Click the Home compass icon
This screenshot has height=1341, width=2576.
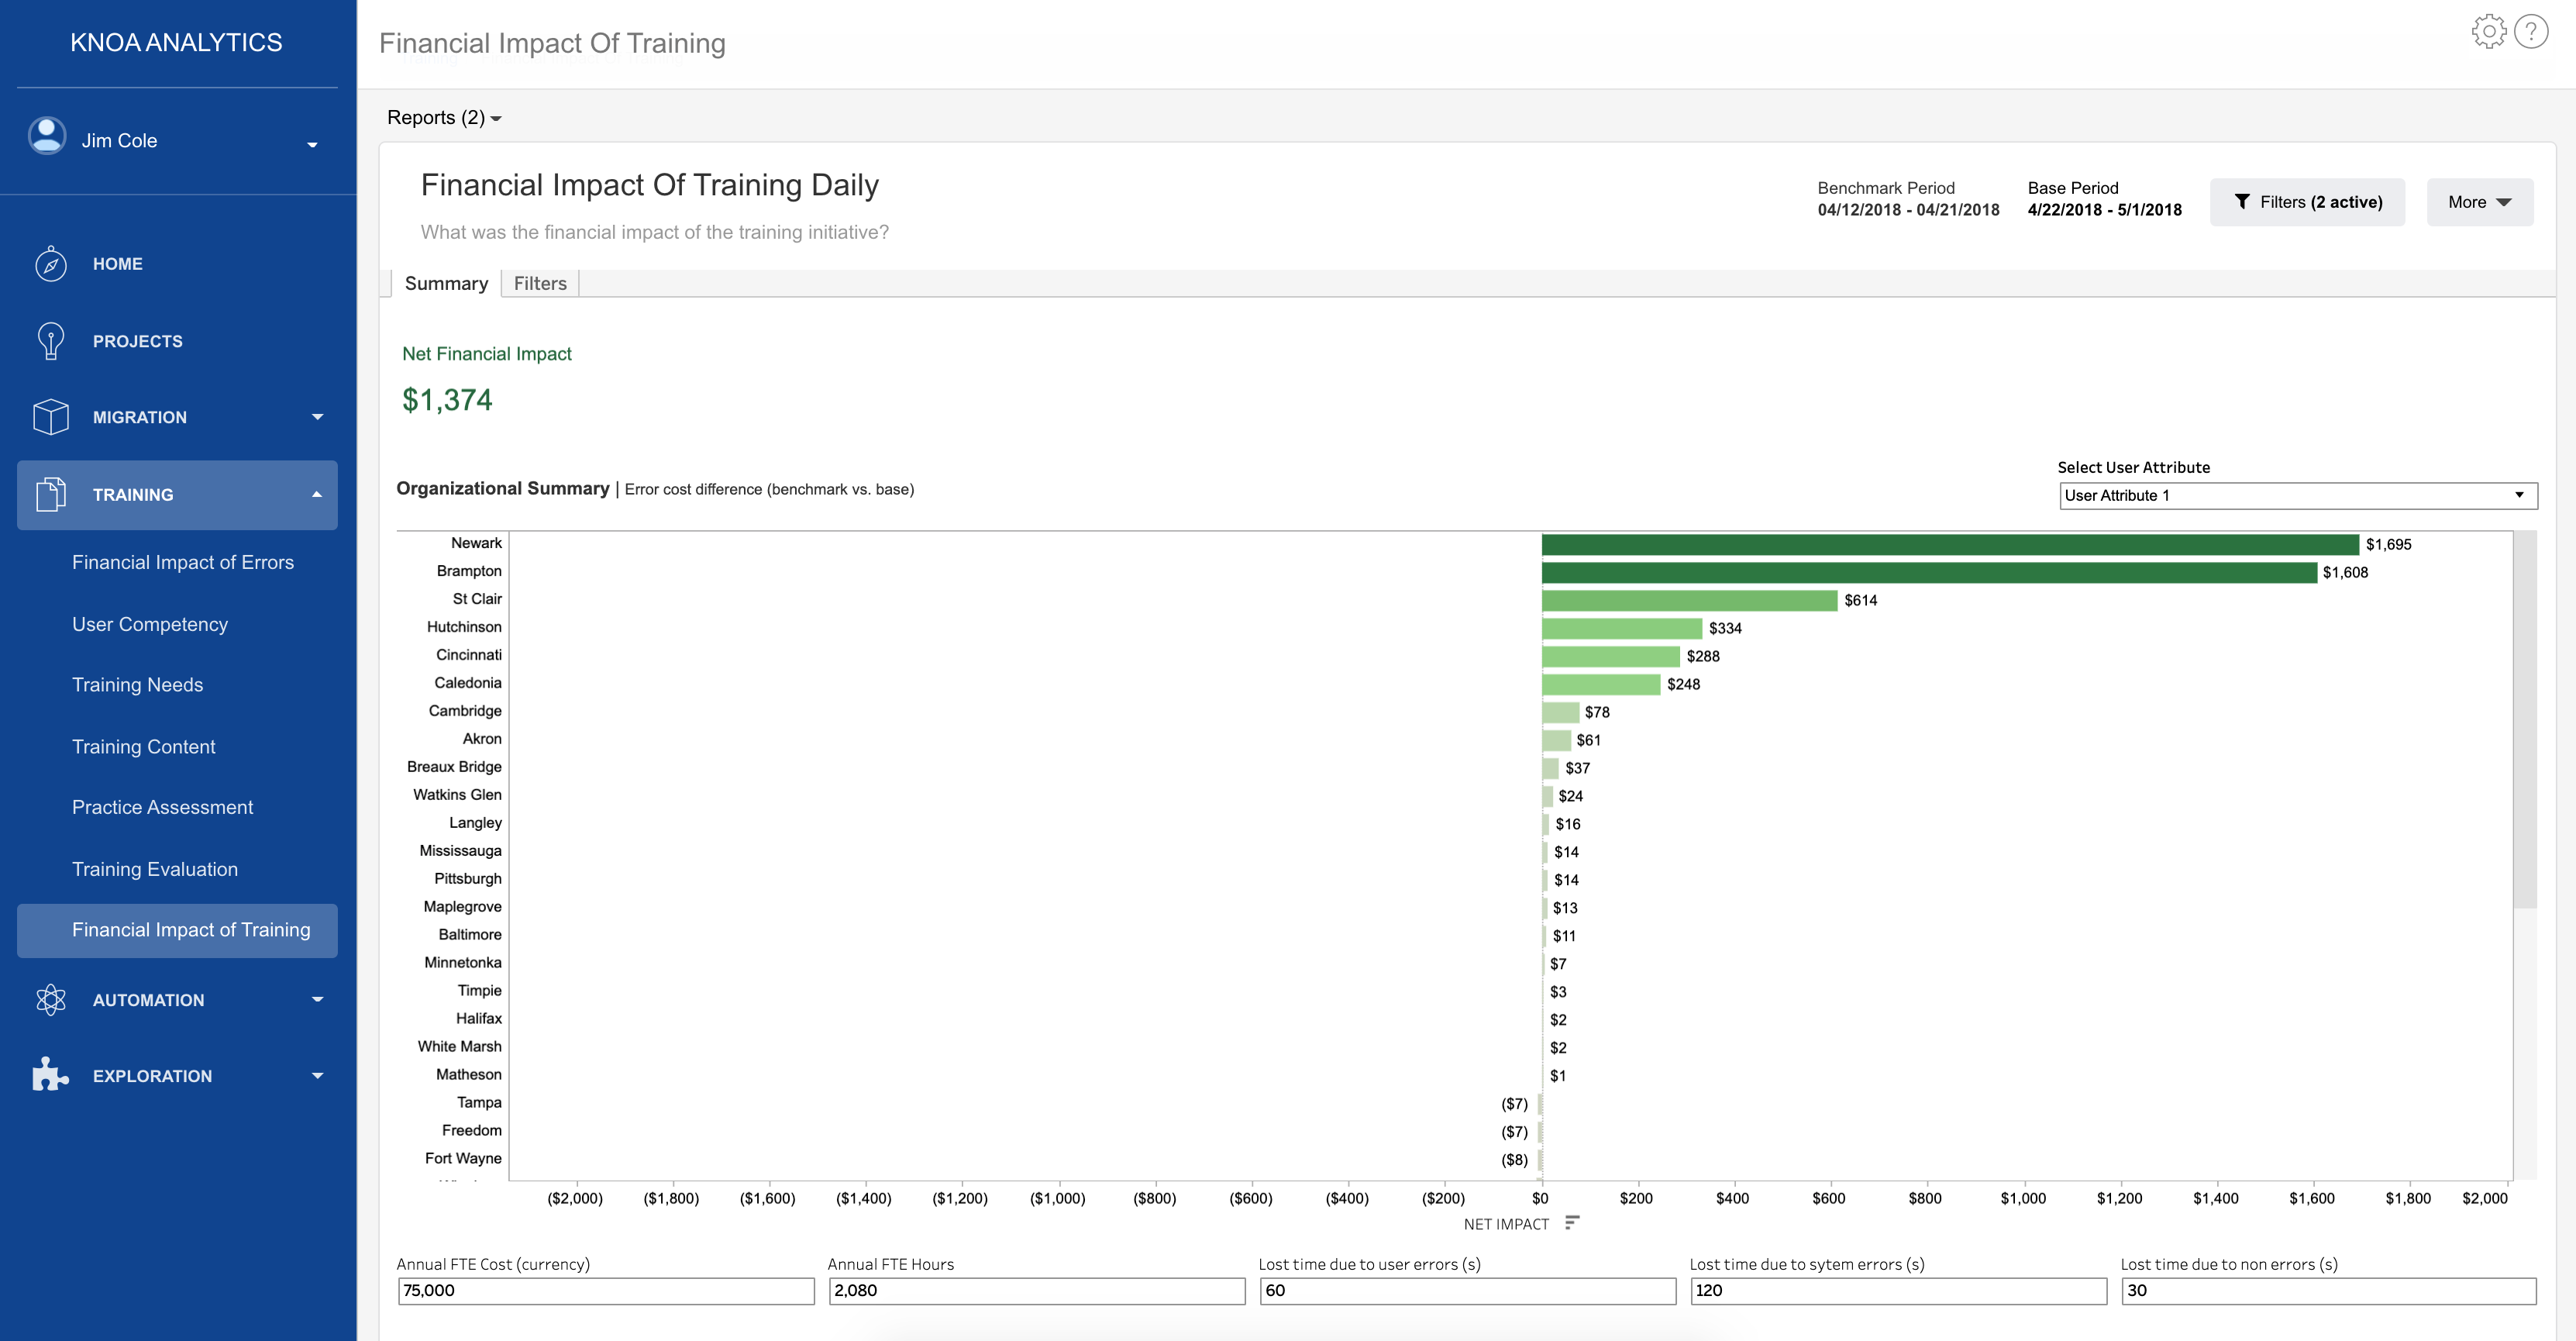pos(50,264)
